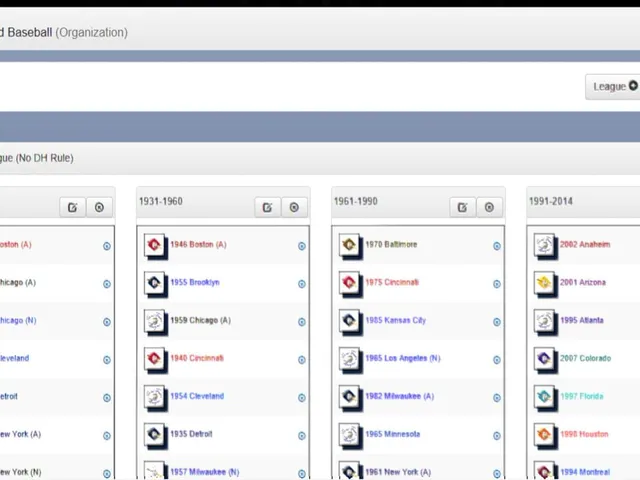
Task: Click the 1959 Chicago (A) team logo
Action: 154,321
